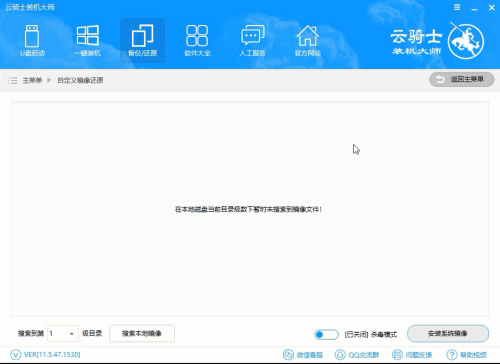Screen dimensions: 500x364
Task: Select the 备份/还原 backup restore tab
Action: click(142, 40)
